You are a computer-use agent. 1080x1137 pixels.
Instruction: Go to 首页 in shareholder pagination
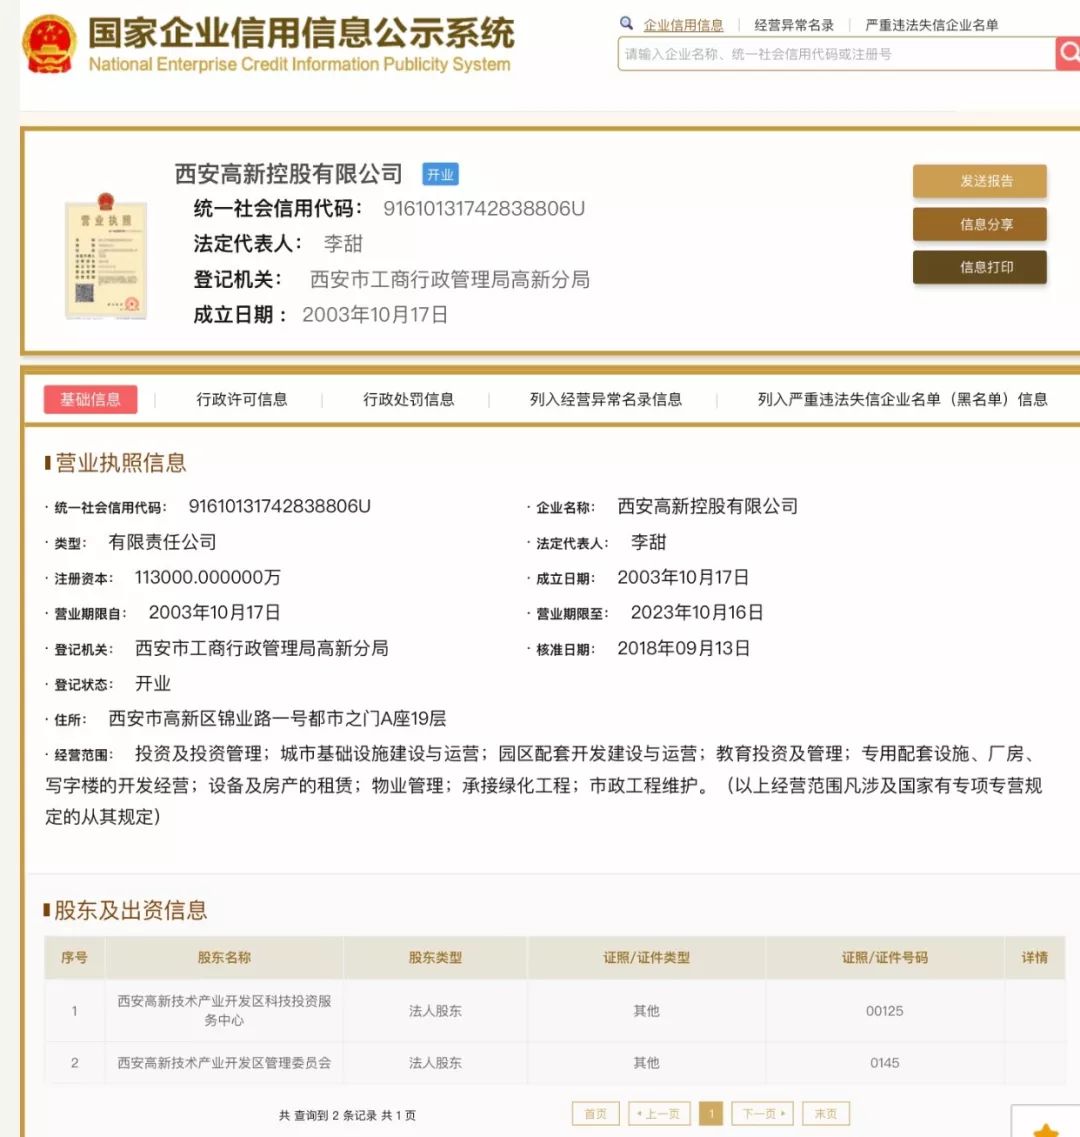(595, 1113)
